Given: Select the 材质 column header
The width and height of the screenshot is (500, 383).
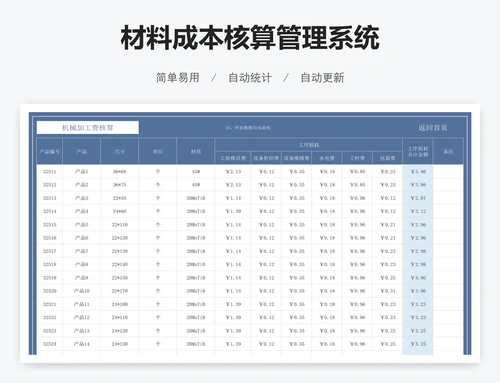Looking at the screenshot, I should click(x=196, y=151).
